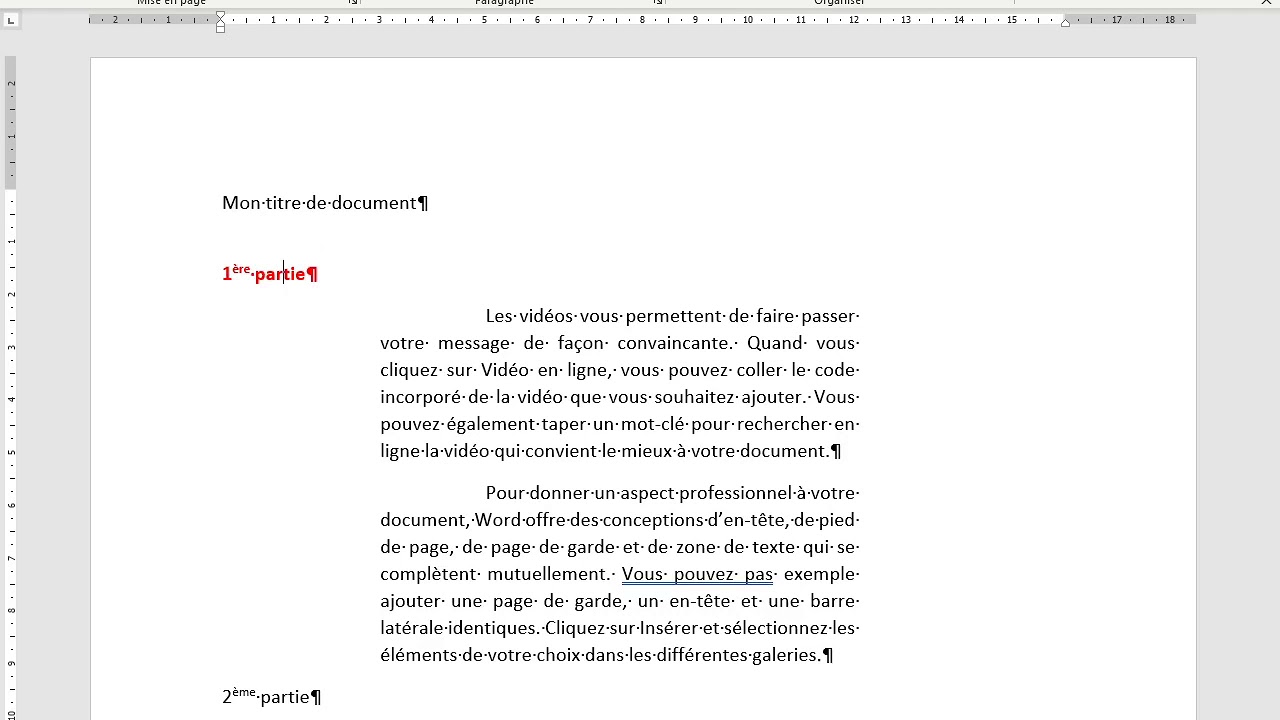Image resolution: width=1280 pixels, height=720 pixels.
Task: Click the vertical ruler beside the page
Action: click(11, 388)
